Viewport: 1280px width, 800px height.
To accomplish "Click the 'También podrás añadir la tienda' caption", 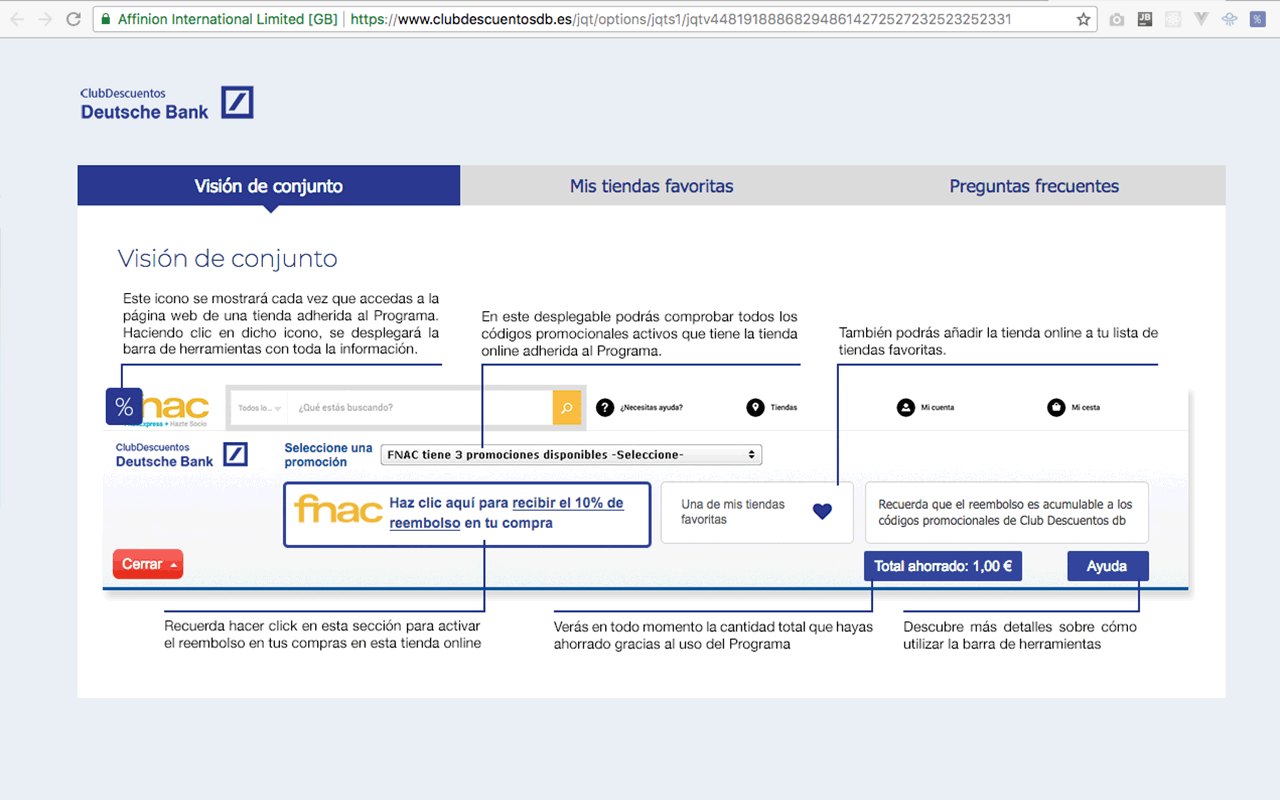I will [998, 341].
